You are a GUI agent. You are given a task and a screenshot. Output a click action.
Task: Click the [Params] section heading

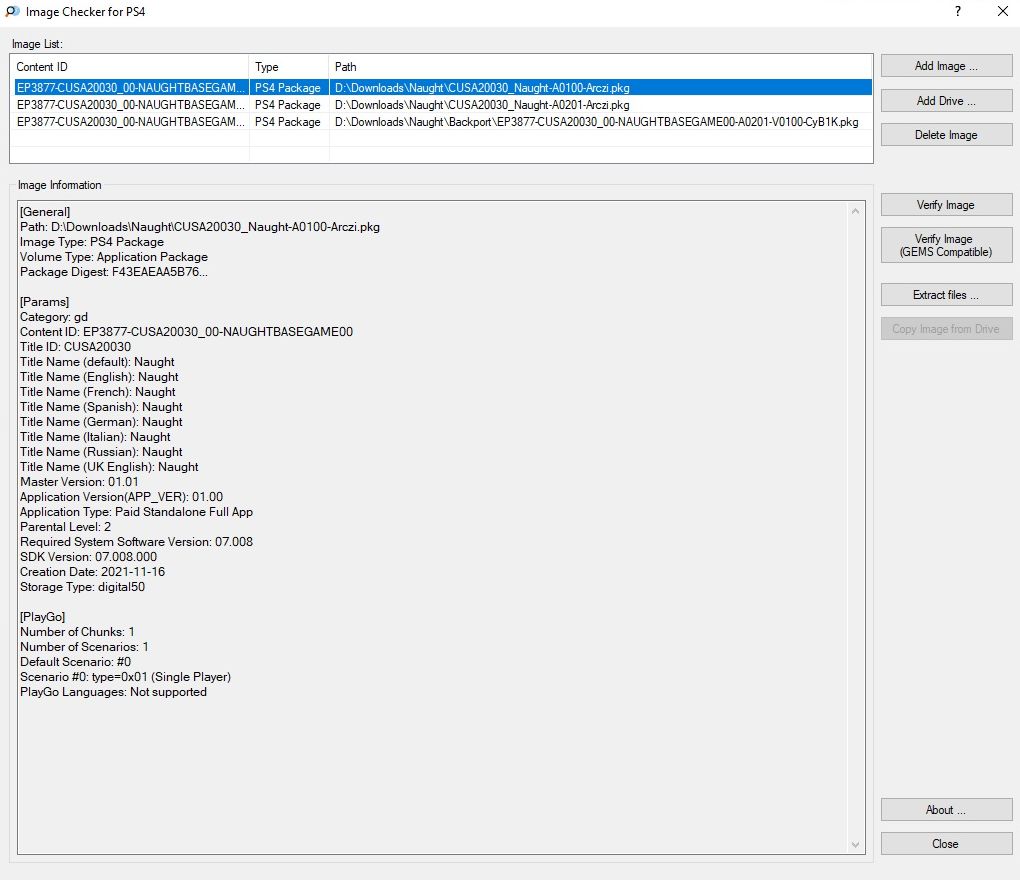(x=44, y=302)
